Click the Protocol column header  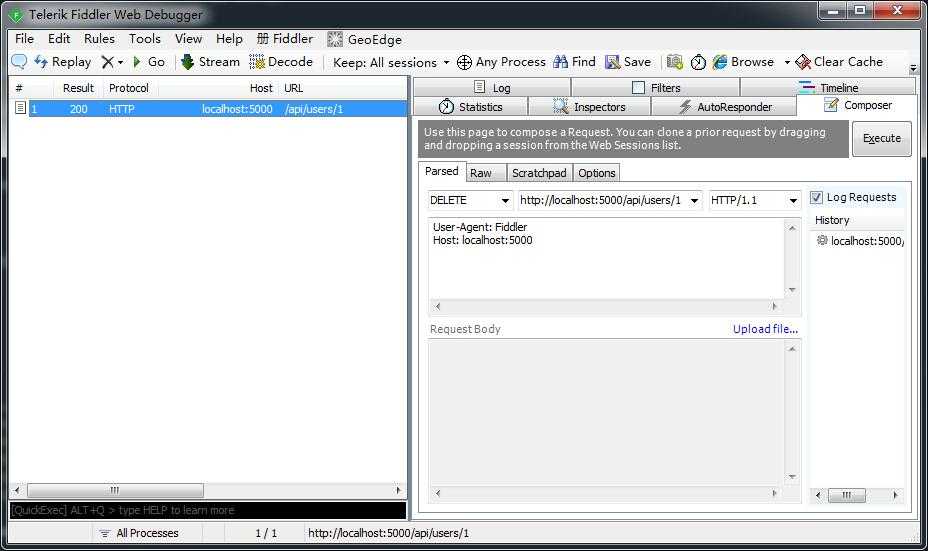(x=128, y=88)
